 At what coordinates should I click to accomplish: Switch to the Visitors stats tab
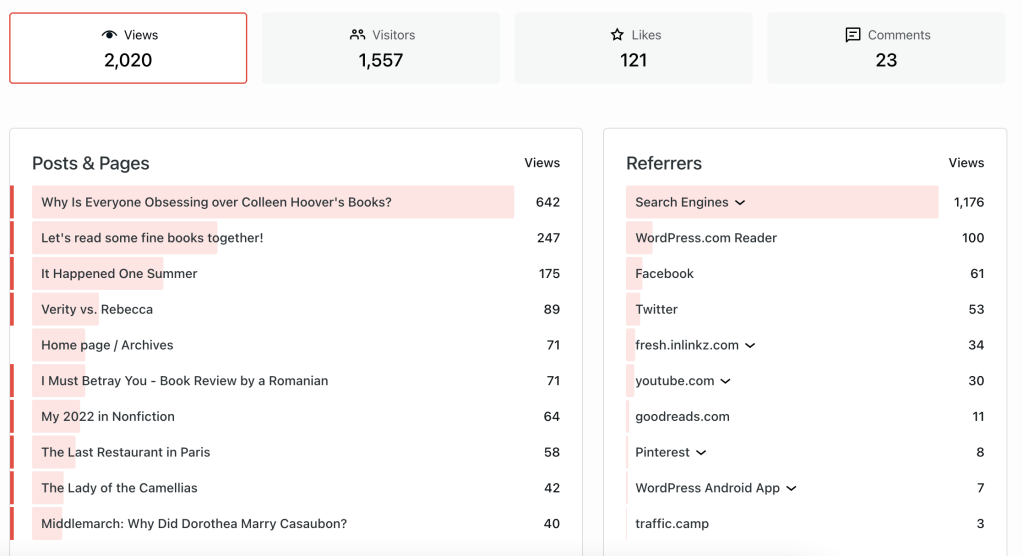coord(380,48)
